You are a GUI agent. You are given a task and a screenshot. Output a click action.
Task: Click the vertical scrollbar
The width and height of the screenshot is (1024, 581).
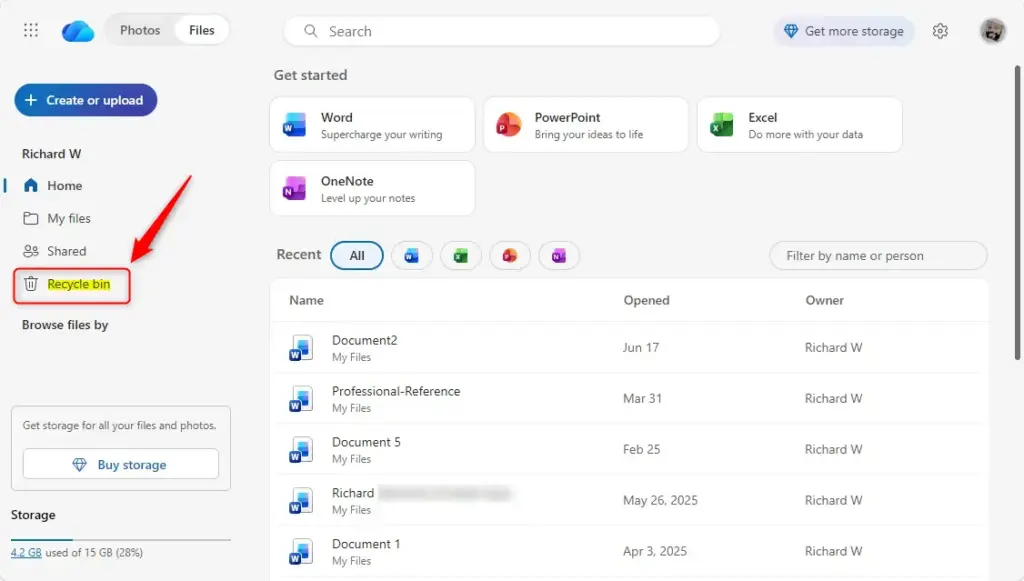pyautogui.click(x=1017, y=212)
